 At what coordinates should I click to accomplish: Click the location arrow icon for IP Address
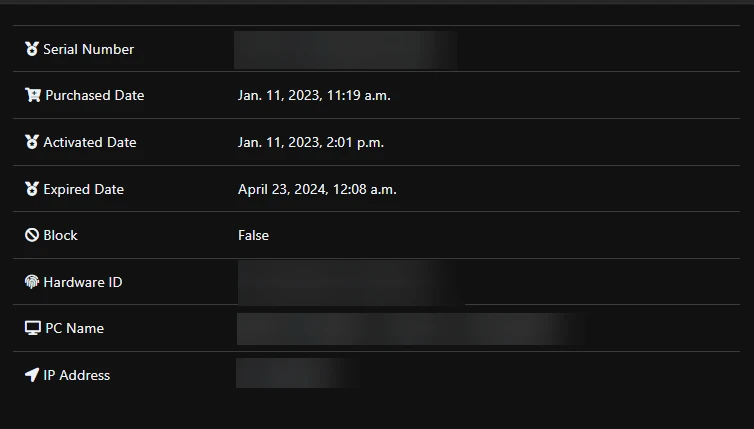[x=32, y=375]
